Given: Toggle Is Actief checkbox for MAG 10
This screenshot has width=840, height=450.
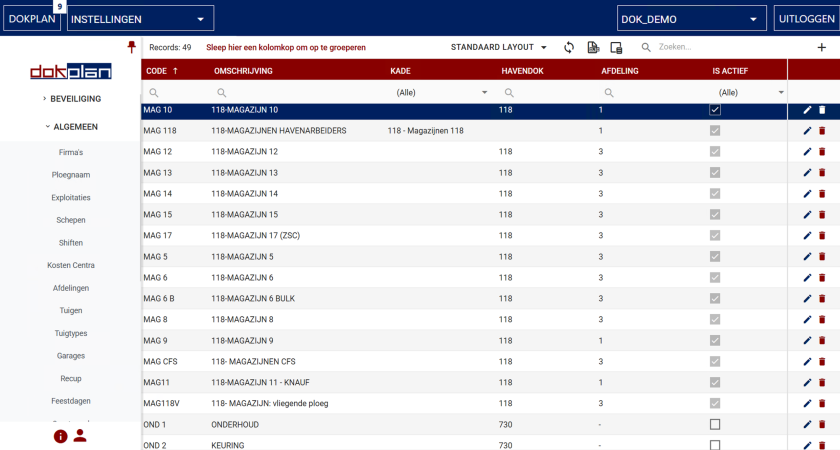Looking at the screenshot, I should tap(714, 110).
